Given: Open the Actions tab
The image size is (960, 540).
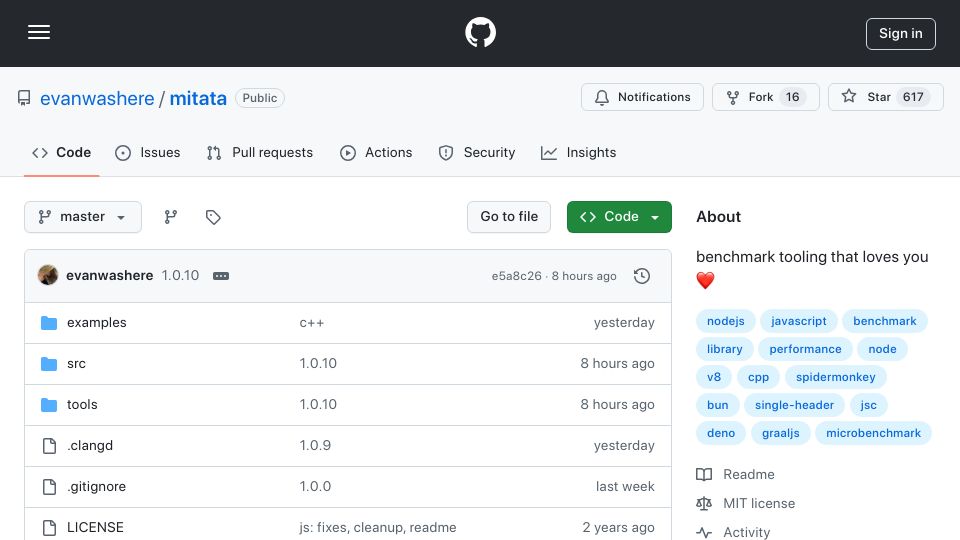Looking at the screenshot, I should pyautogui.click(x=376, y=152).
